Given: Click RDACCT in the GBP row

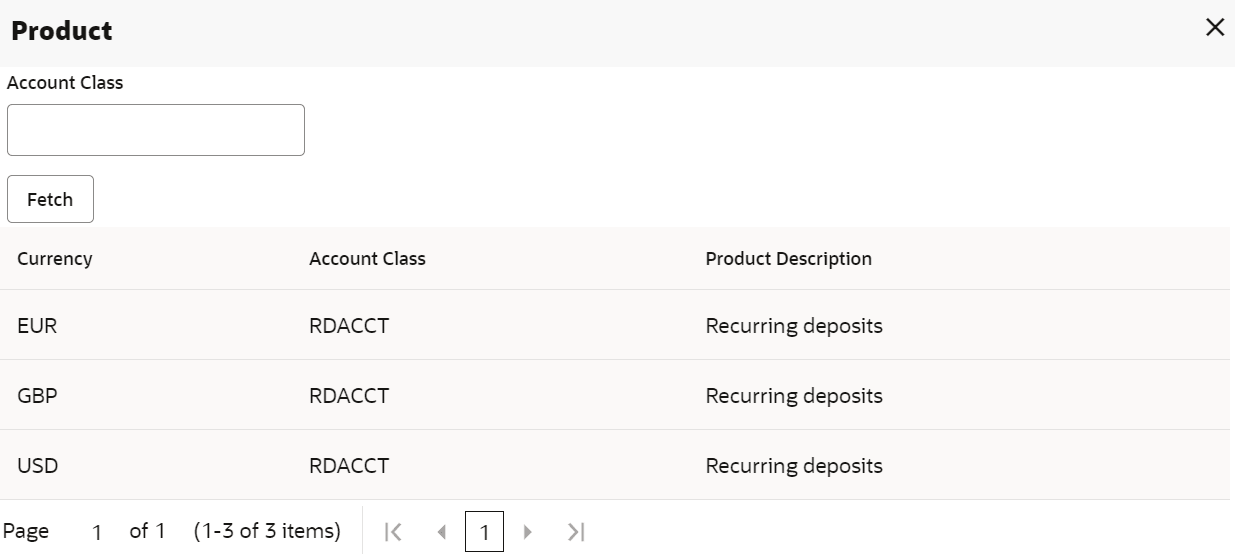Looking at the screenshot, I should coord(349,396).
